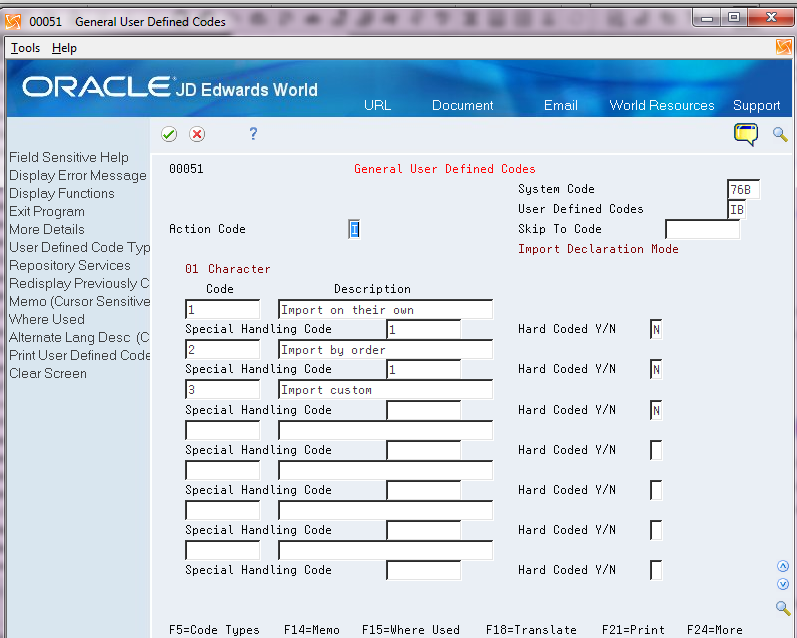Image resolution: width=797 pixels, height=638 pixels.
Task: Click the Skip To Code field
Action: pyautogui.click(x=702, y=229)
